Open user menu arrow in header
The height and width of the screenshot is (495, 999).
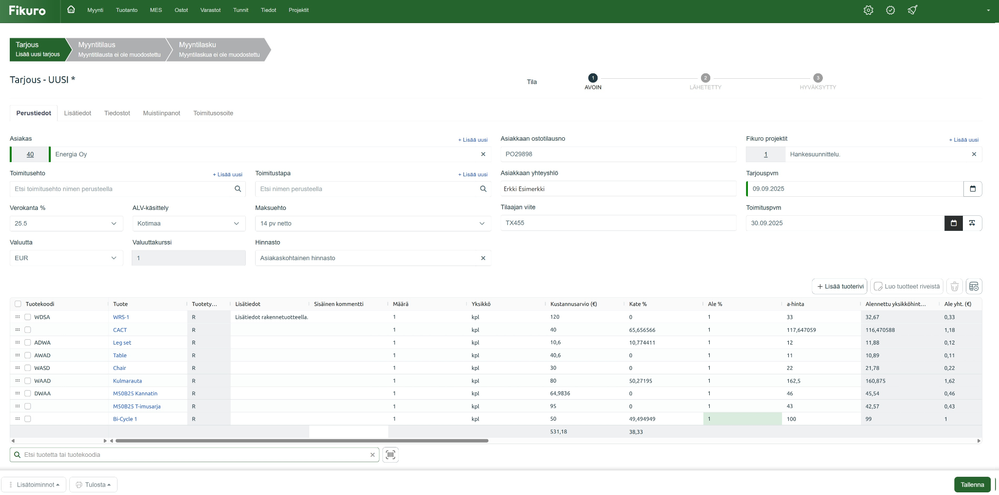point(989,10)
